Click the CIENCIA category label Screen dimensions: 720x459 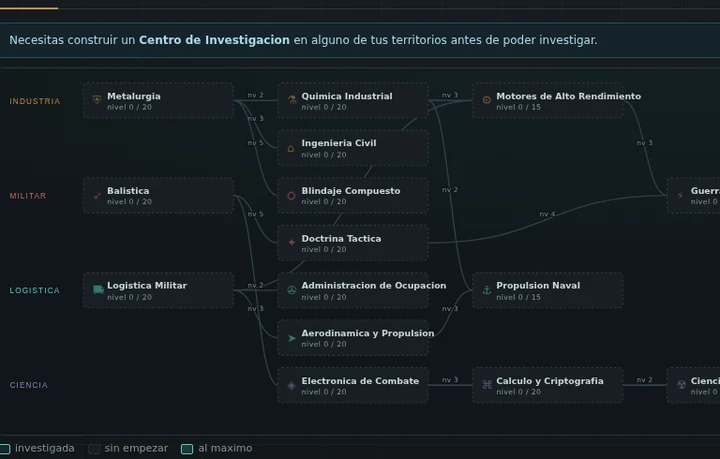28,385
